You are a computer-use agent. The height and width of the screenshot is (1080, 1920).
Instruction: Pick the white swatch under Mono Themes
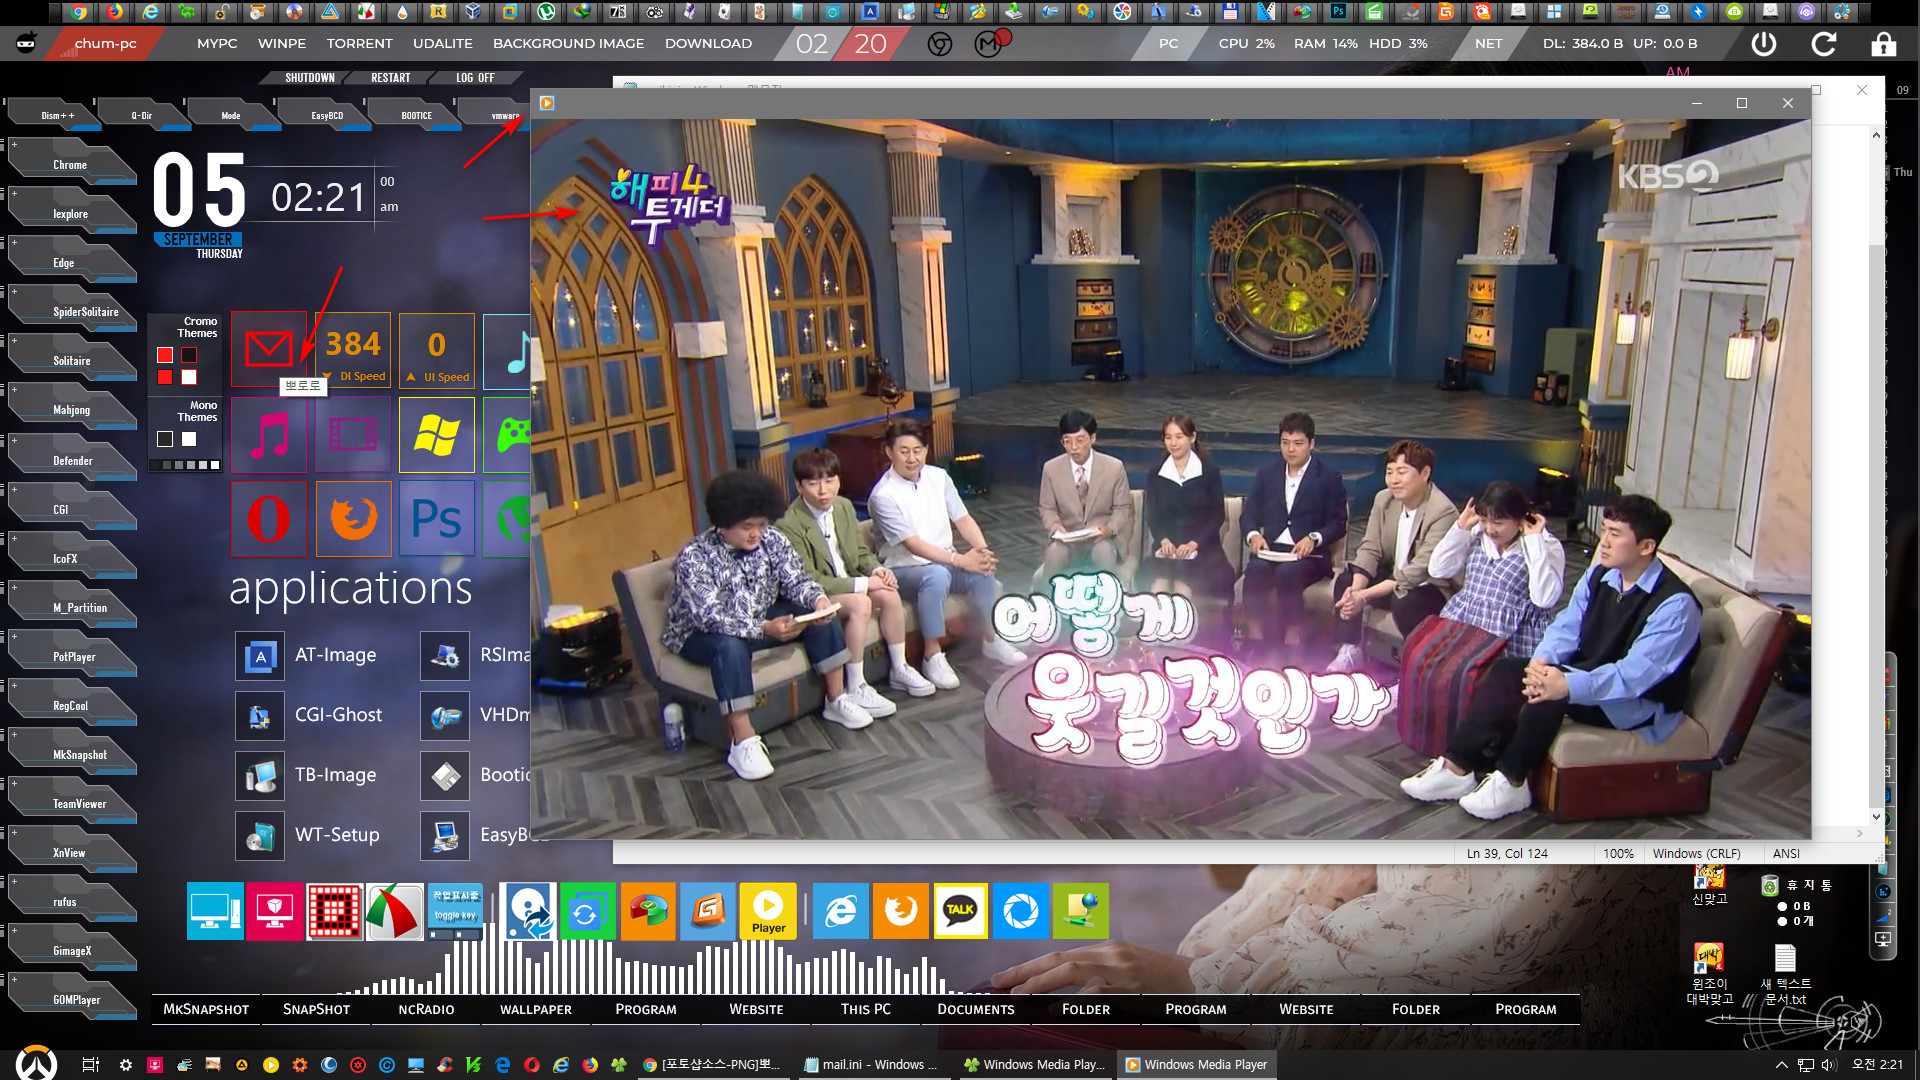189,439
